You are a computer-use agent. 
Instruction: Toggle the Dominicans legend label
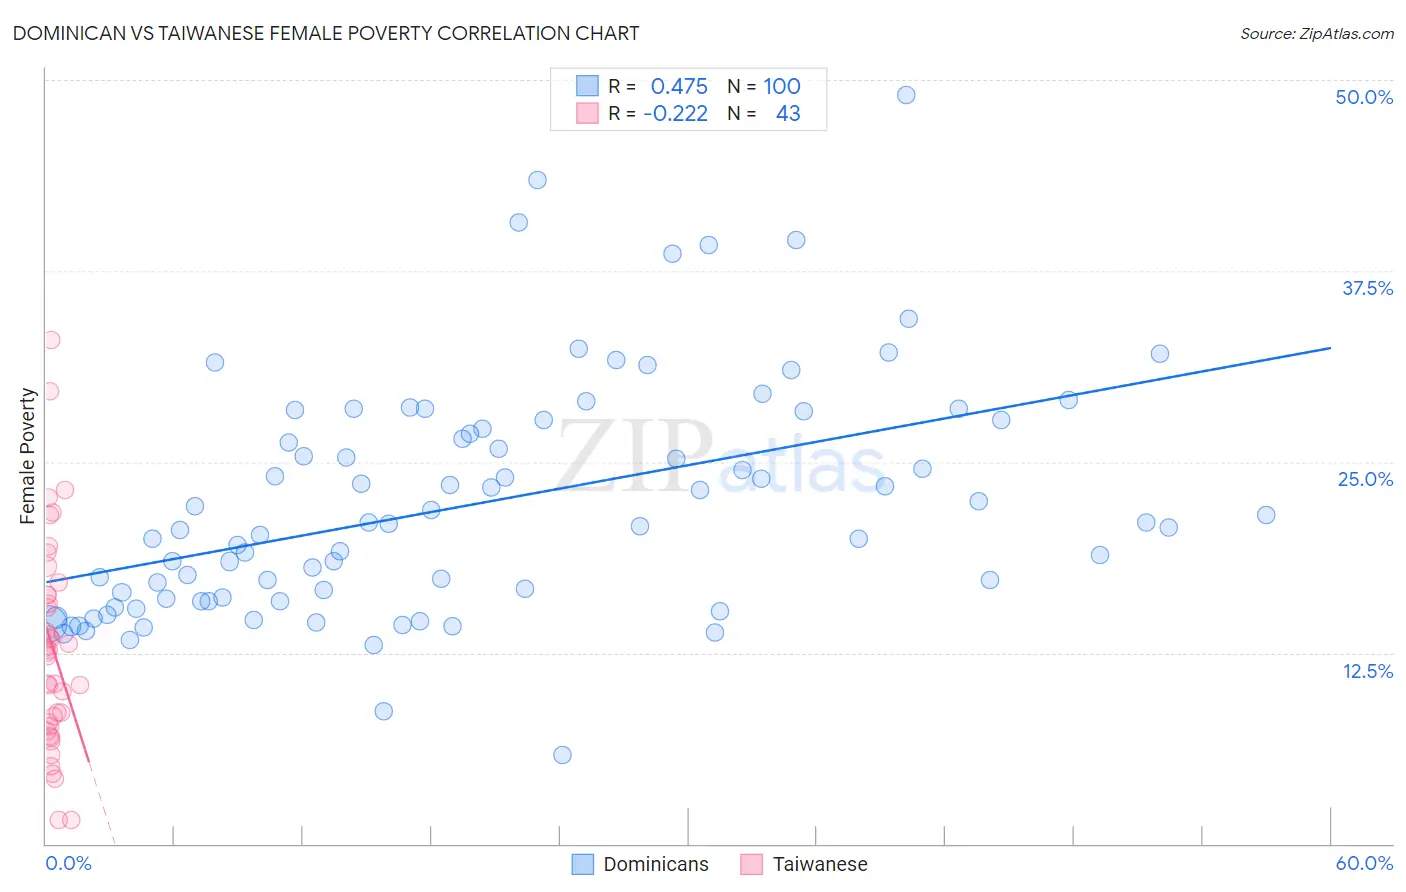(656, 864)
